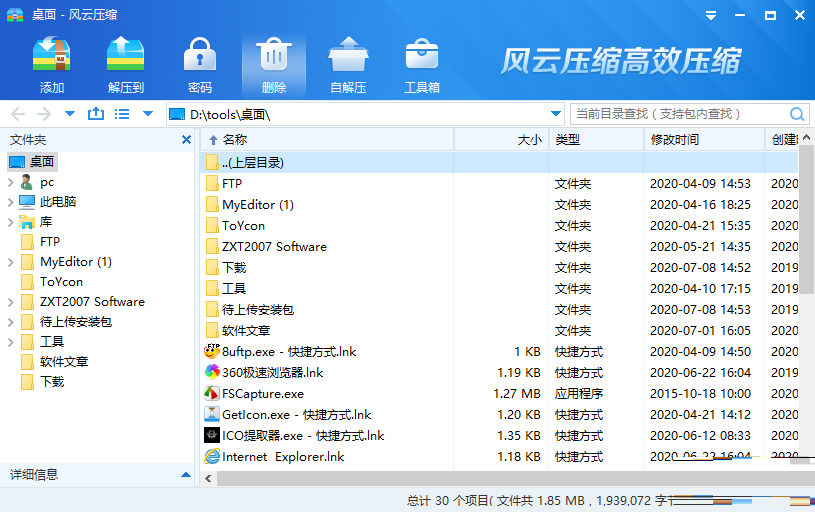Expand the pc tree node
Image resolution: width=815 pixels, height=512 pixels.
[x=10, y=182]
